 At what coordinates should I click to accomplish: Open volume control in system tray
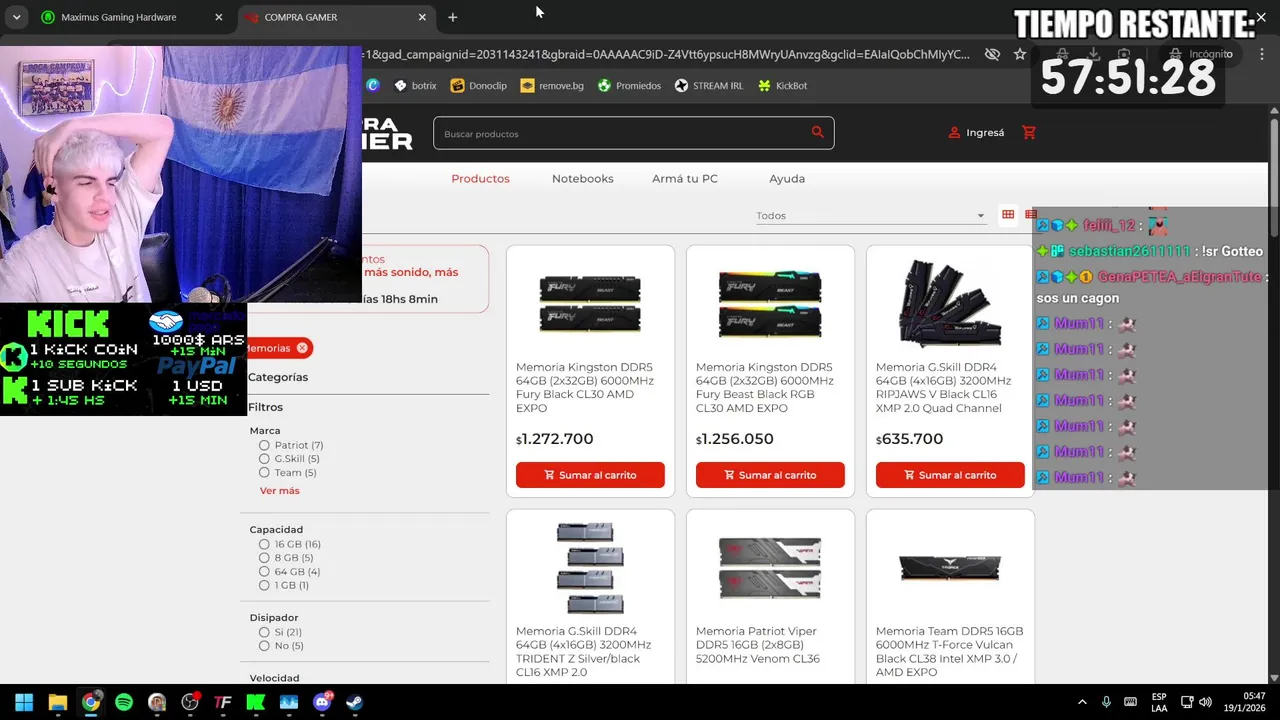tap(1205, 702)
